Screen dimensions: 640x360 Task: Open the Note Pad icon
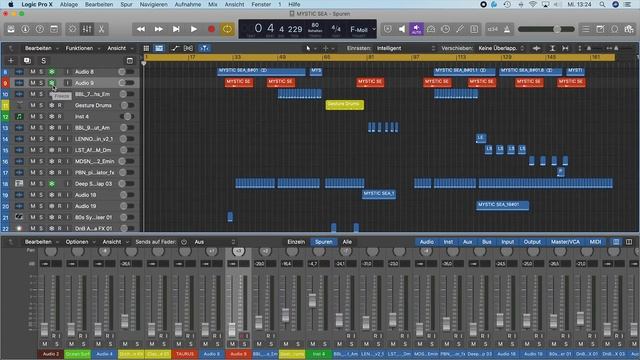(x=600, y=29)
